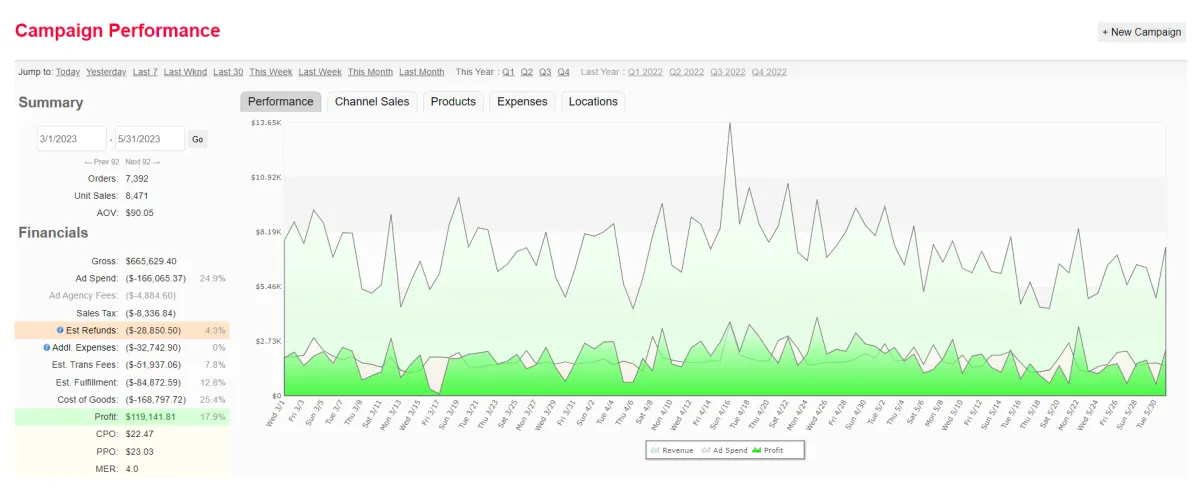
Task: Jump to This Month
Action: 370,72
